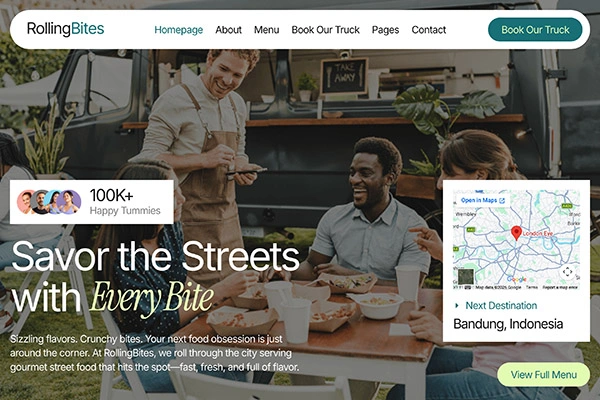The image size is (600, 400).
Task: Click the teal Book Our Truck button
Action: coord(535,29)
